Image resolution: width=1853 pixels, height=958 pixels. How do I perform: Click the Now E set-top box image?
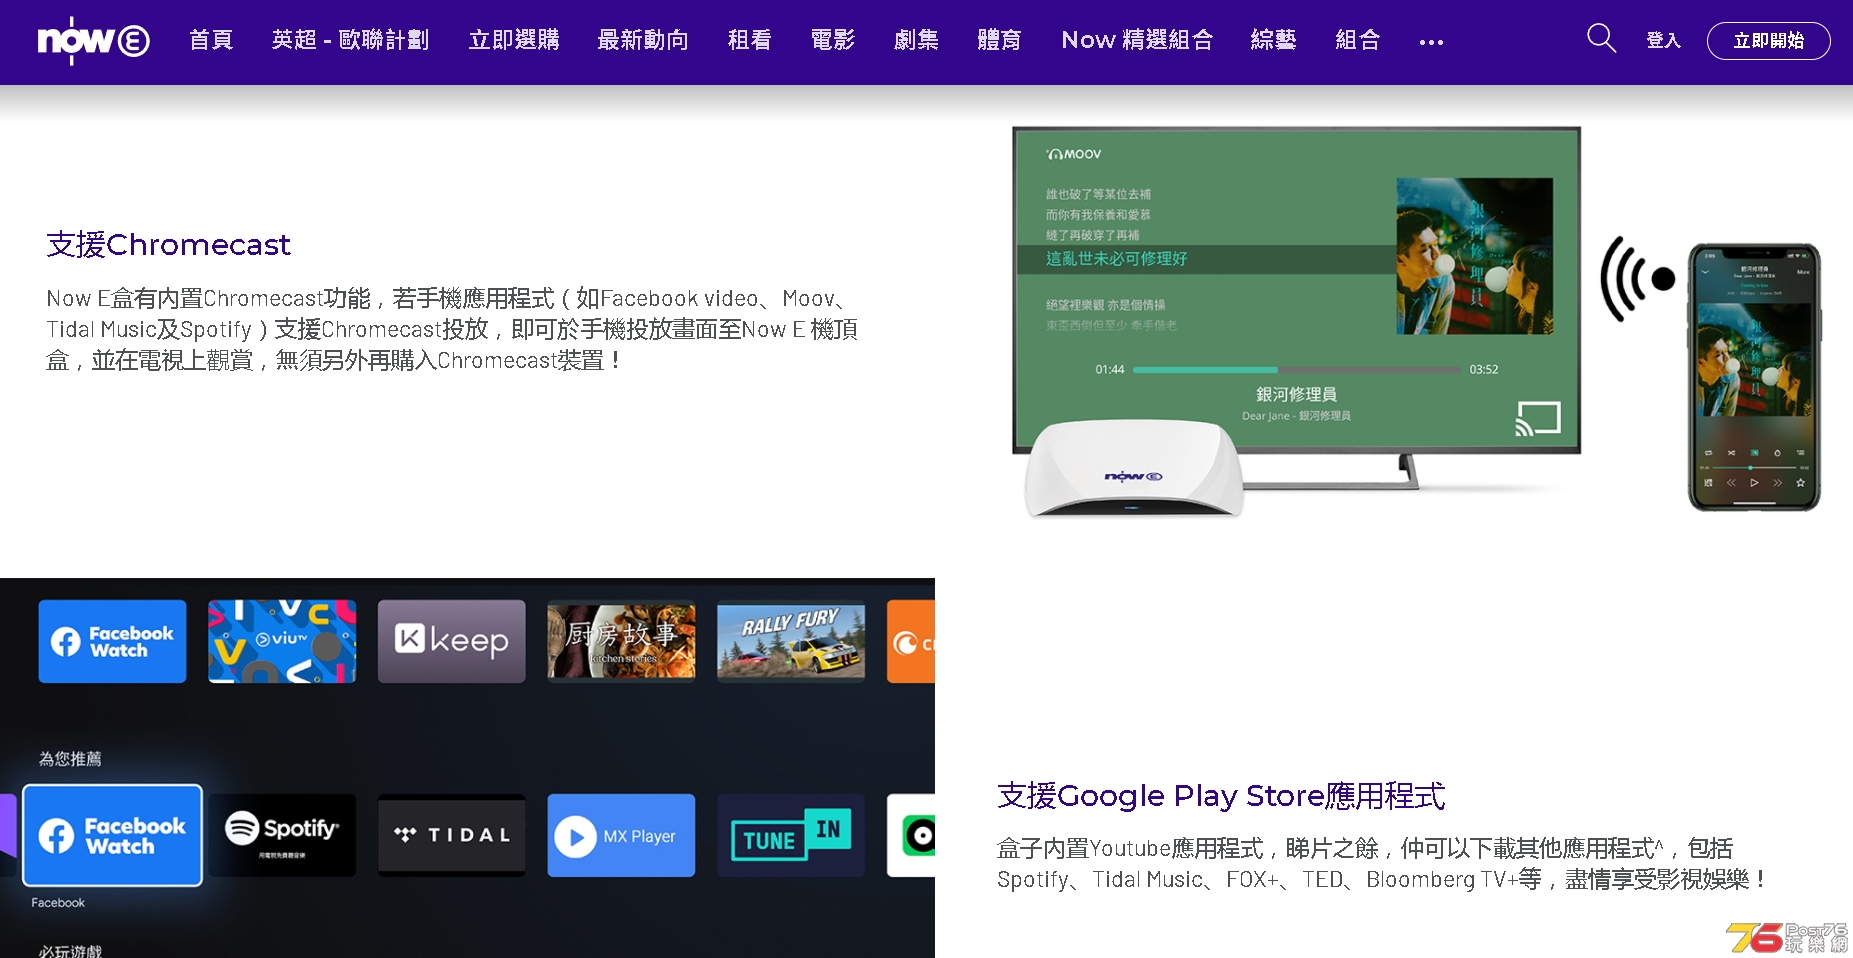tap(1133, 468)
